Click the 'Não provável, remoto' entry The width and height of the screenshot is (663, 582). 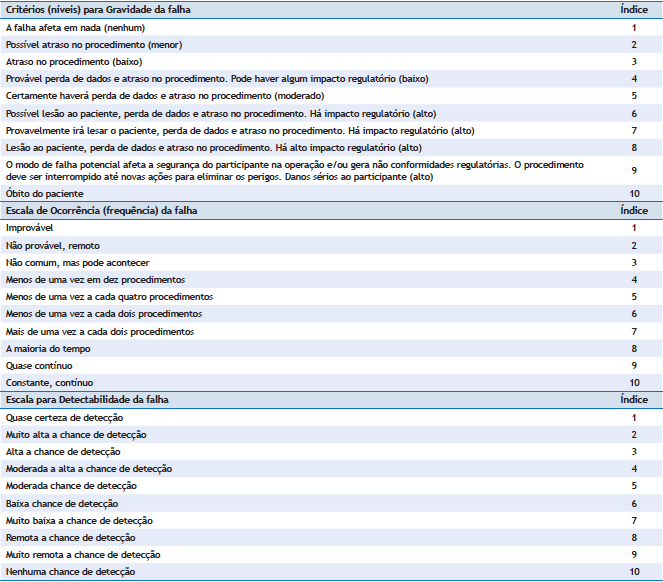(x=52, y=245)
